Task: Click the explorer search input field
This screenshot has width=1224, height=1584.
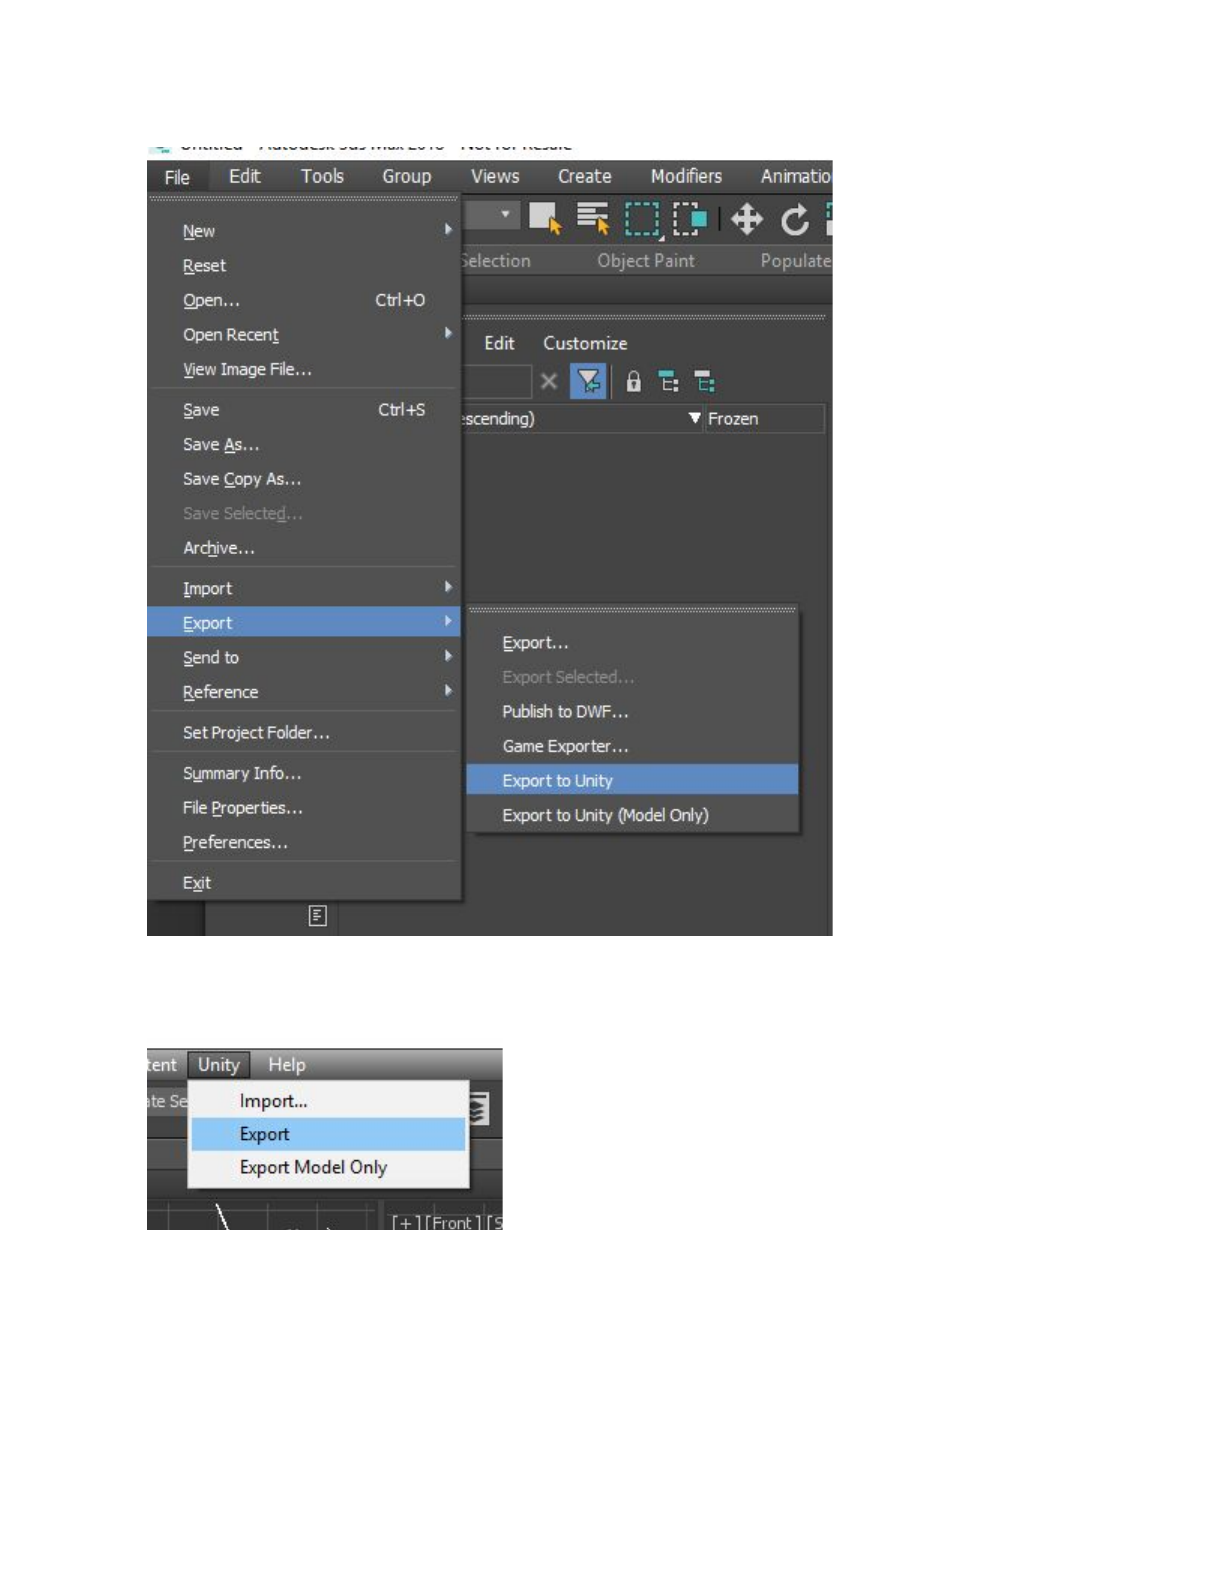Action: pyautogui.click(x=497, y=381)
